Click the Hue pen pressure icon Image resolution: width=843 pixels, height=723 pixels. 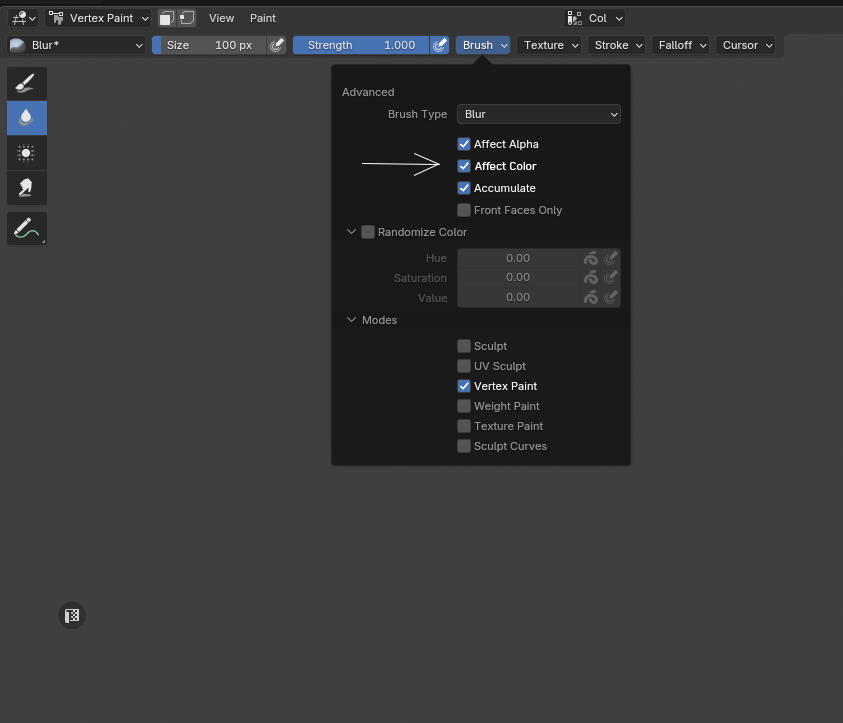coord(610,259)
